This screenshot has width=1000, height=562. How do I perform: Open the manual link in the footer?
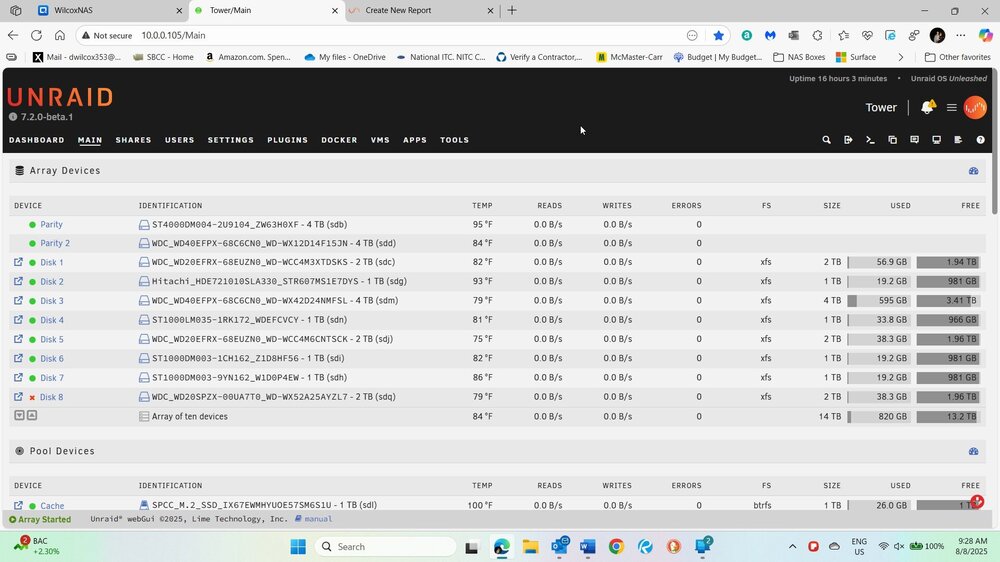pos(318,519)
